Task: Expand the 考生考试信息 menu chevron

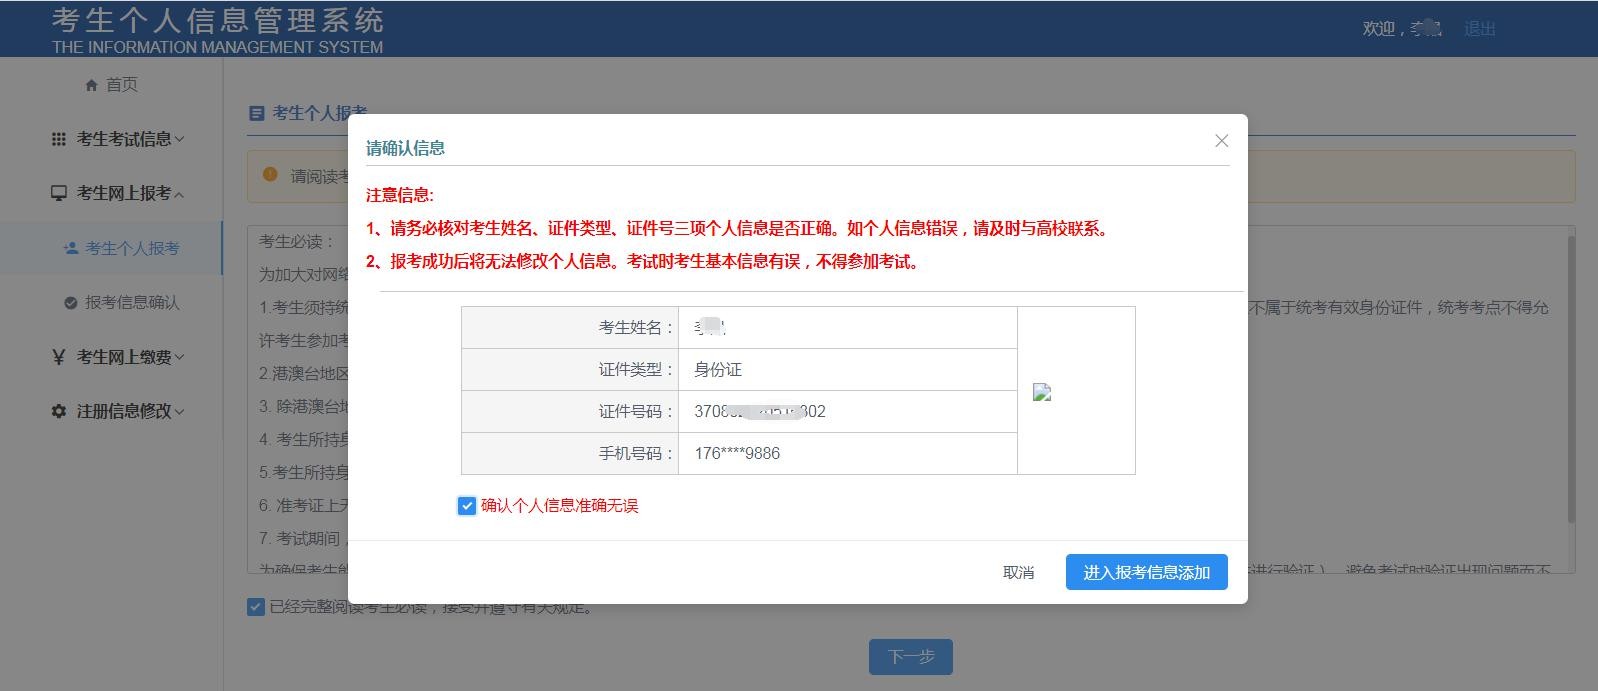Action: pos(180,139)
